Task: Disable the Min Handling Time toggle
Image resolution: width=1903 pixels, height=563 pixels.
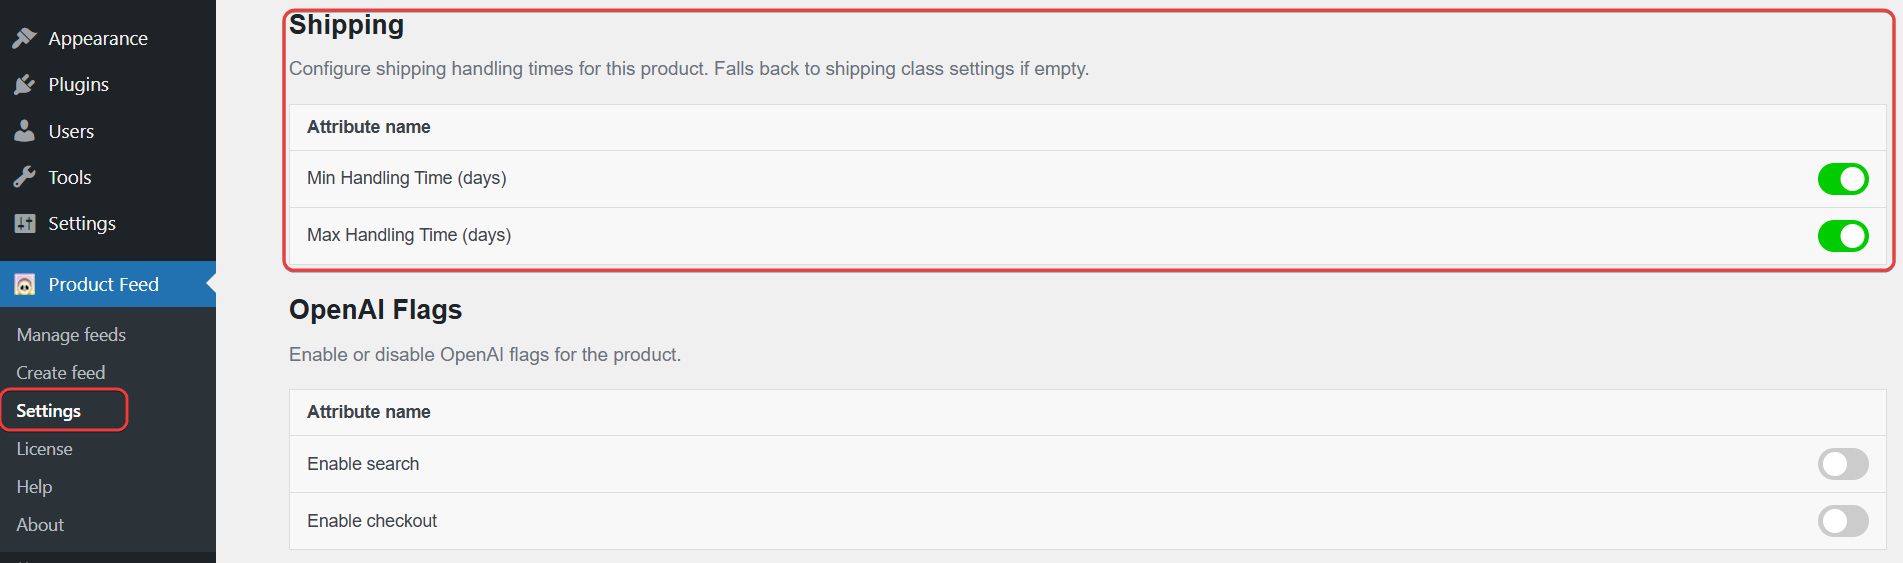Action: tap(1842, 179)
